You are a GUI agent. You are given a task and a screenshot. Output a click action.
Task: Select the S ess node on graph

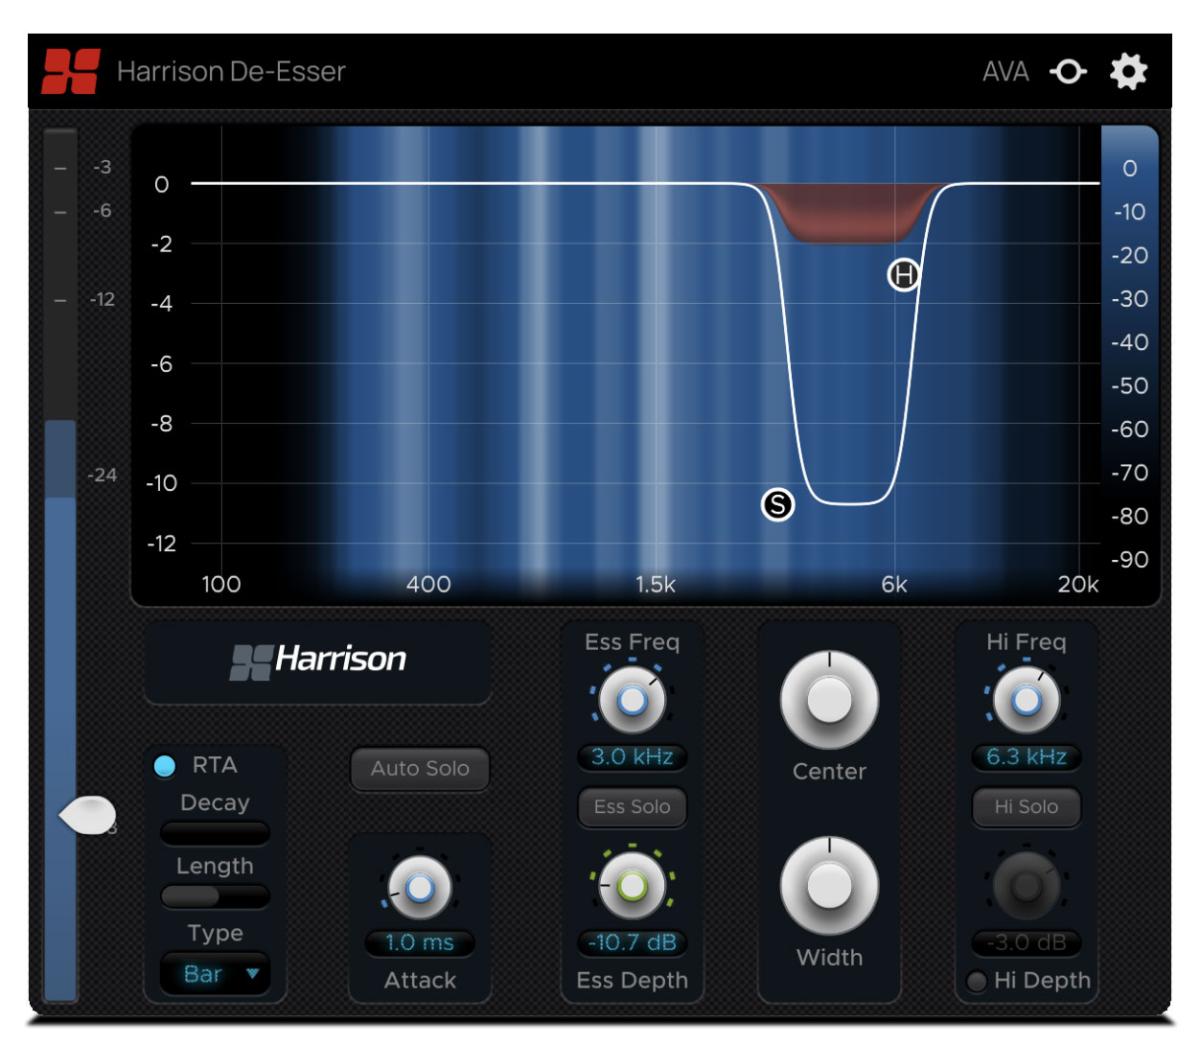[777, 505]
